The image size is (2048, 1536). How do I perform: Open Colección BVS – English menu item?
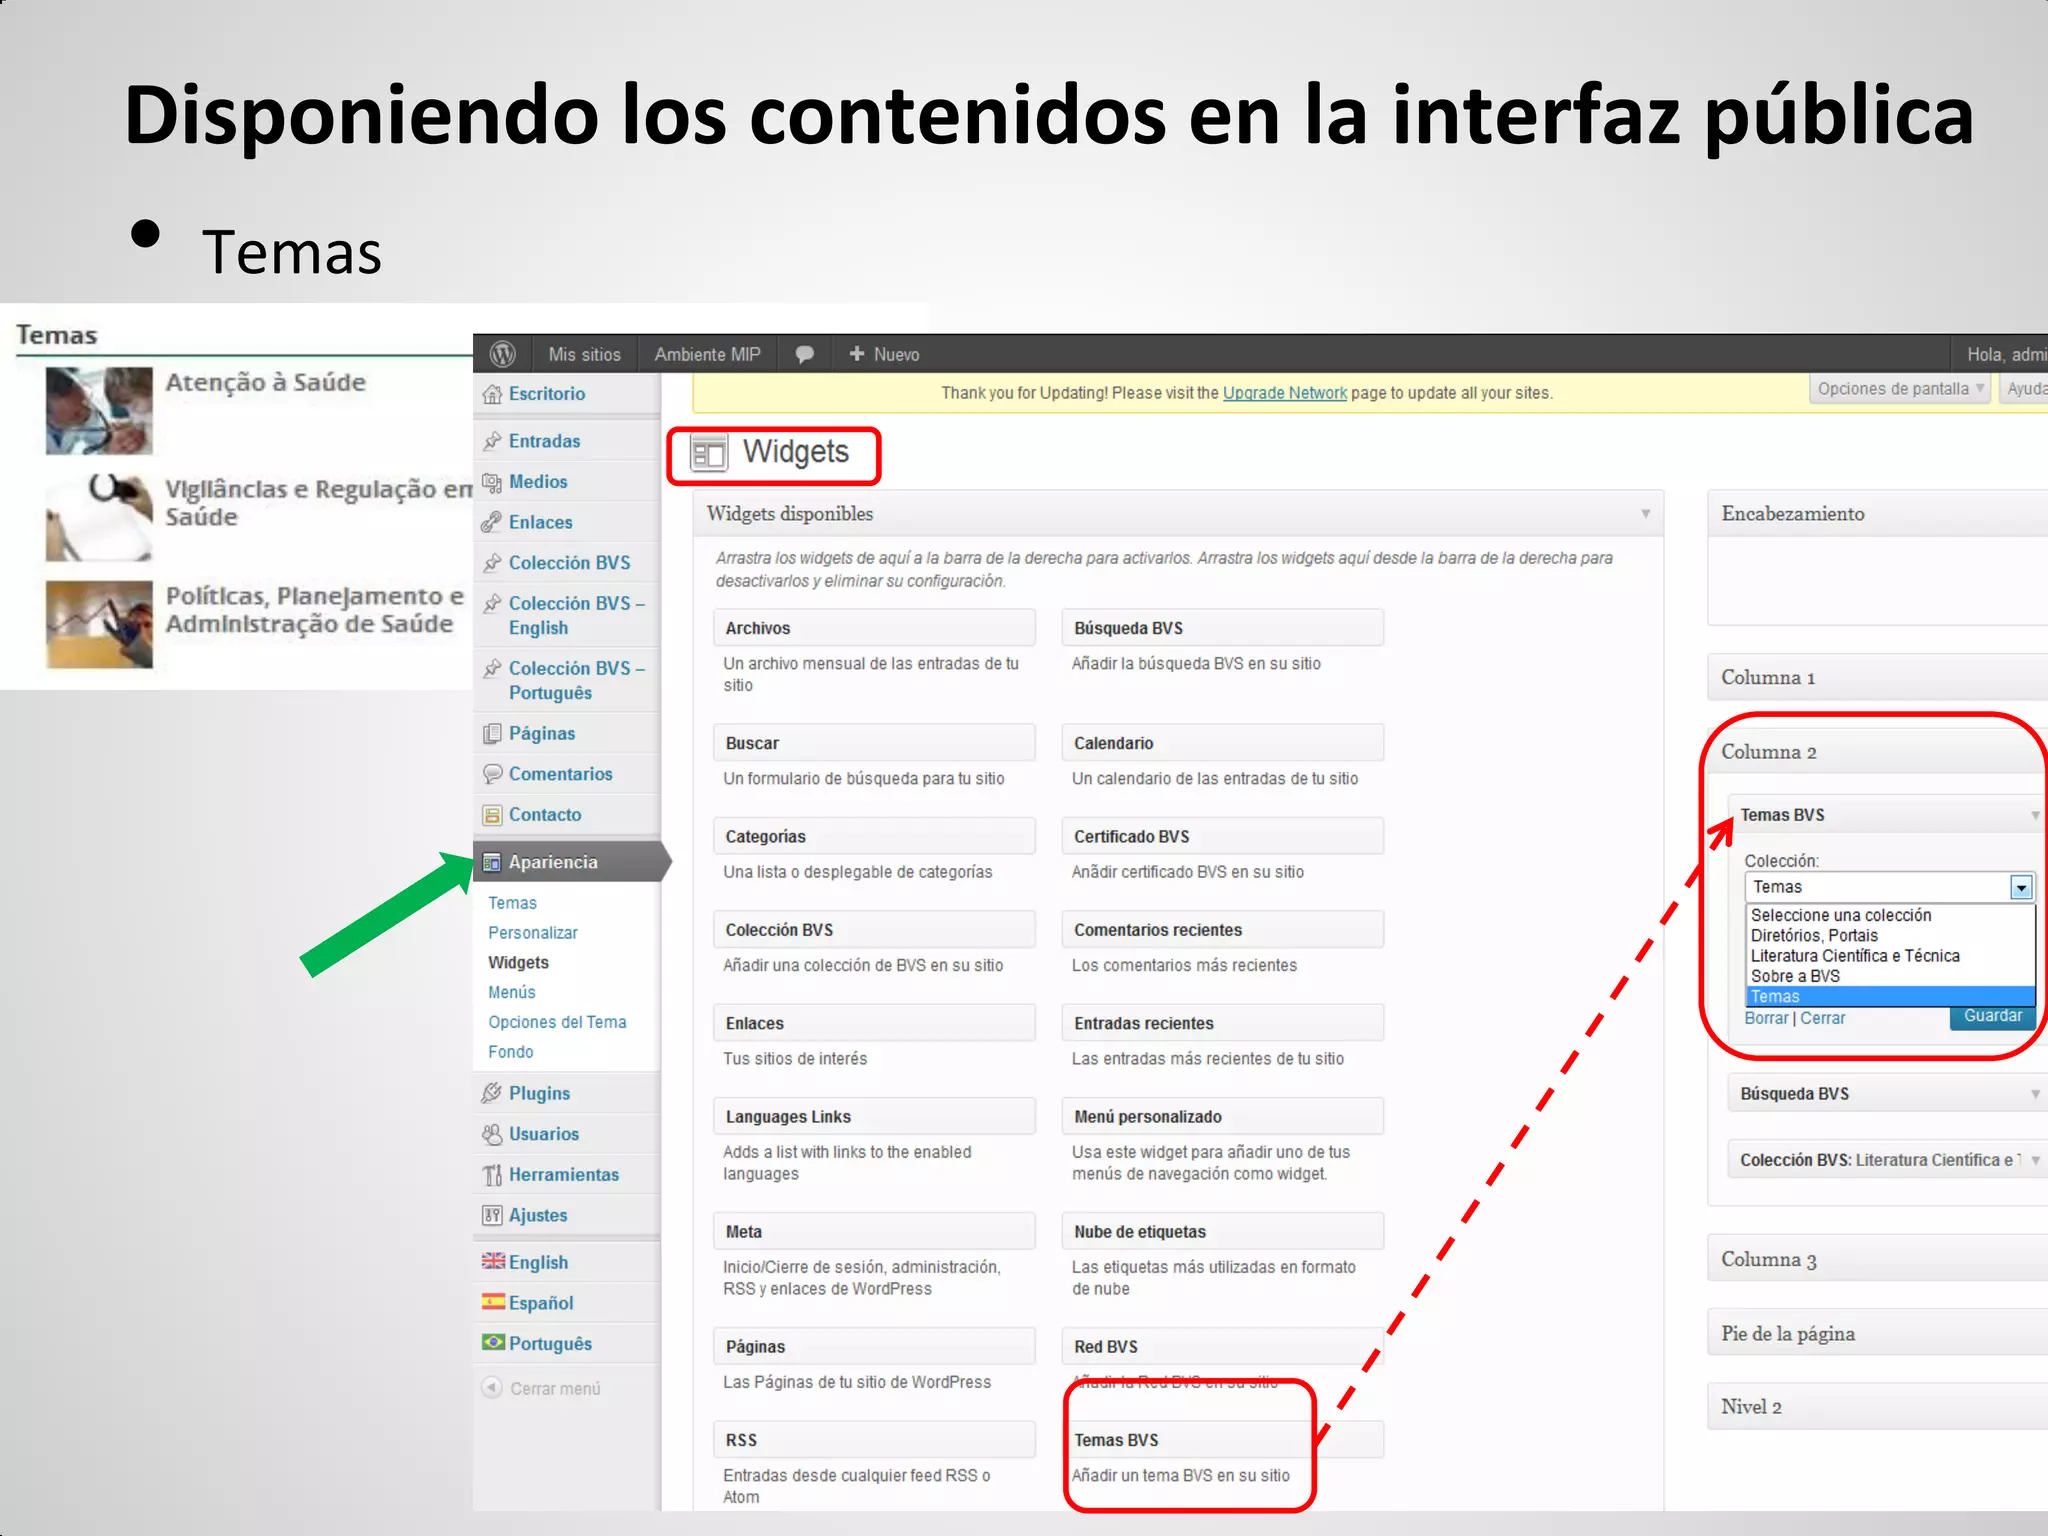coord(576,615)
